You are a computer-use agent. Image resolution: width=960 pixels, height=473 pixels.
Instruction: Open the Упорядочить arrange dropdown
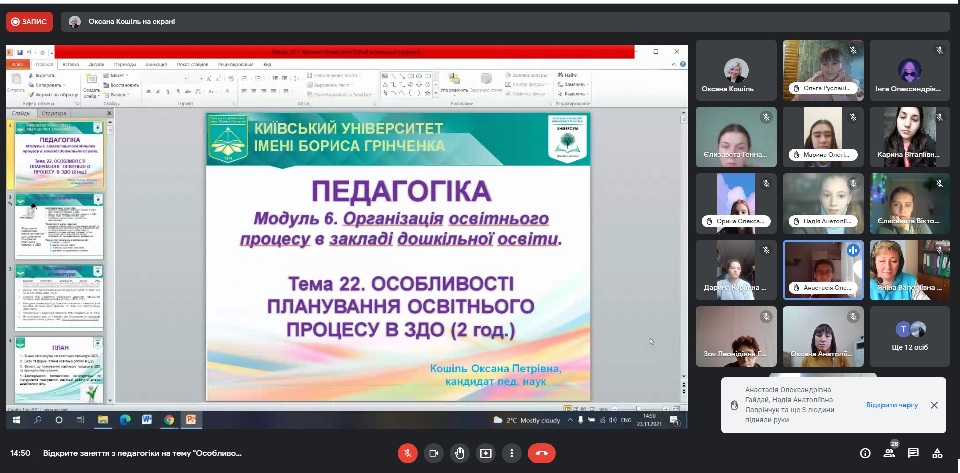454,83
